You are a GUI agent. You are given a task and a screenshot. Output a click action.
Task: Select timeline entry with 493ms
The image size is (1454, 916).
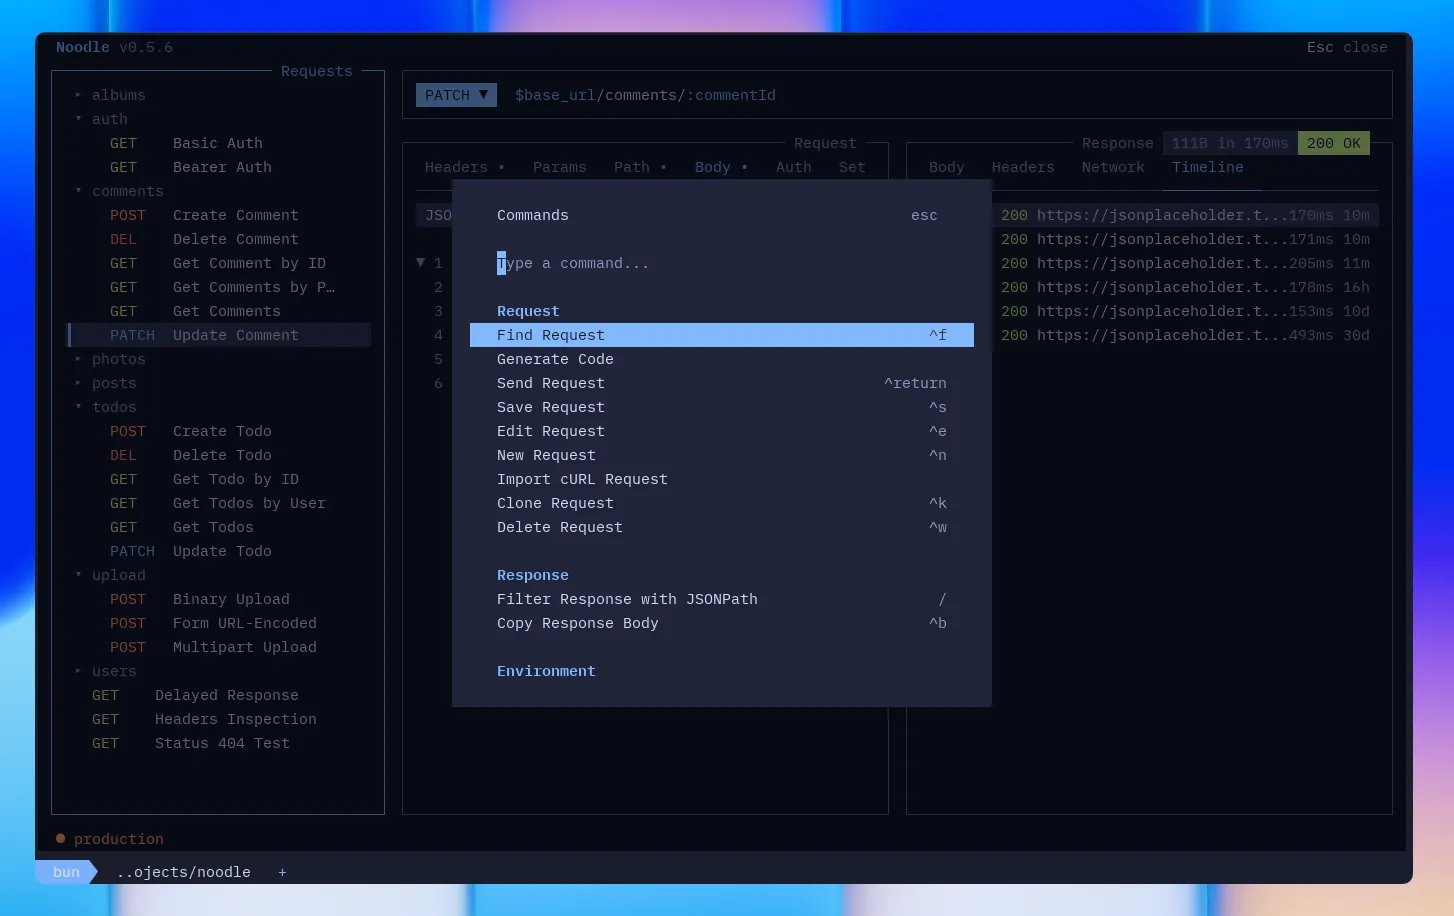(x=1186, y=335)
